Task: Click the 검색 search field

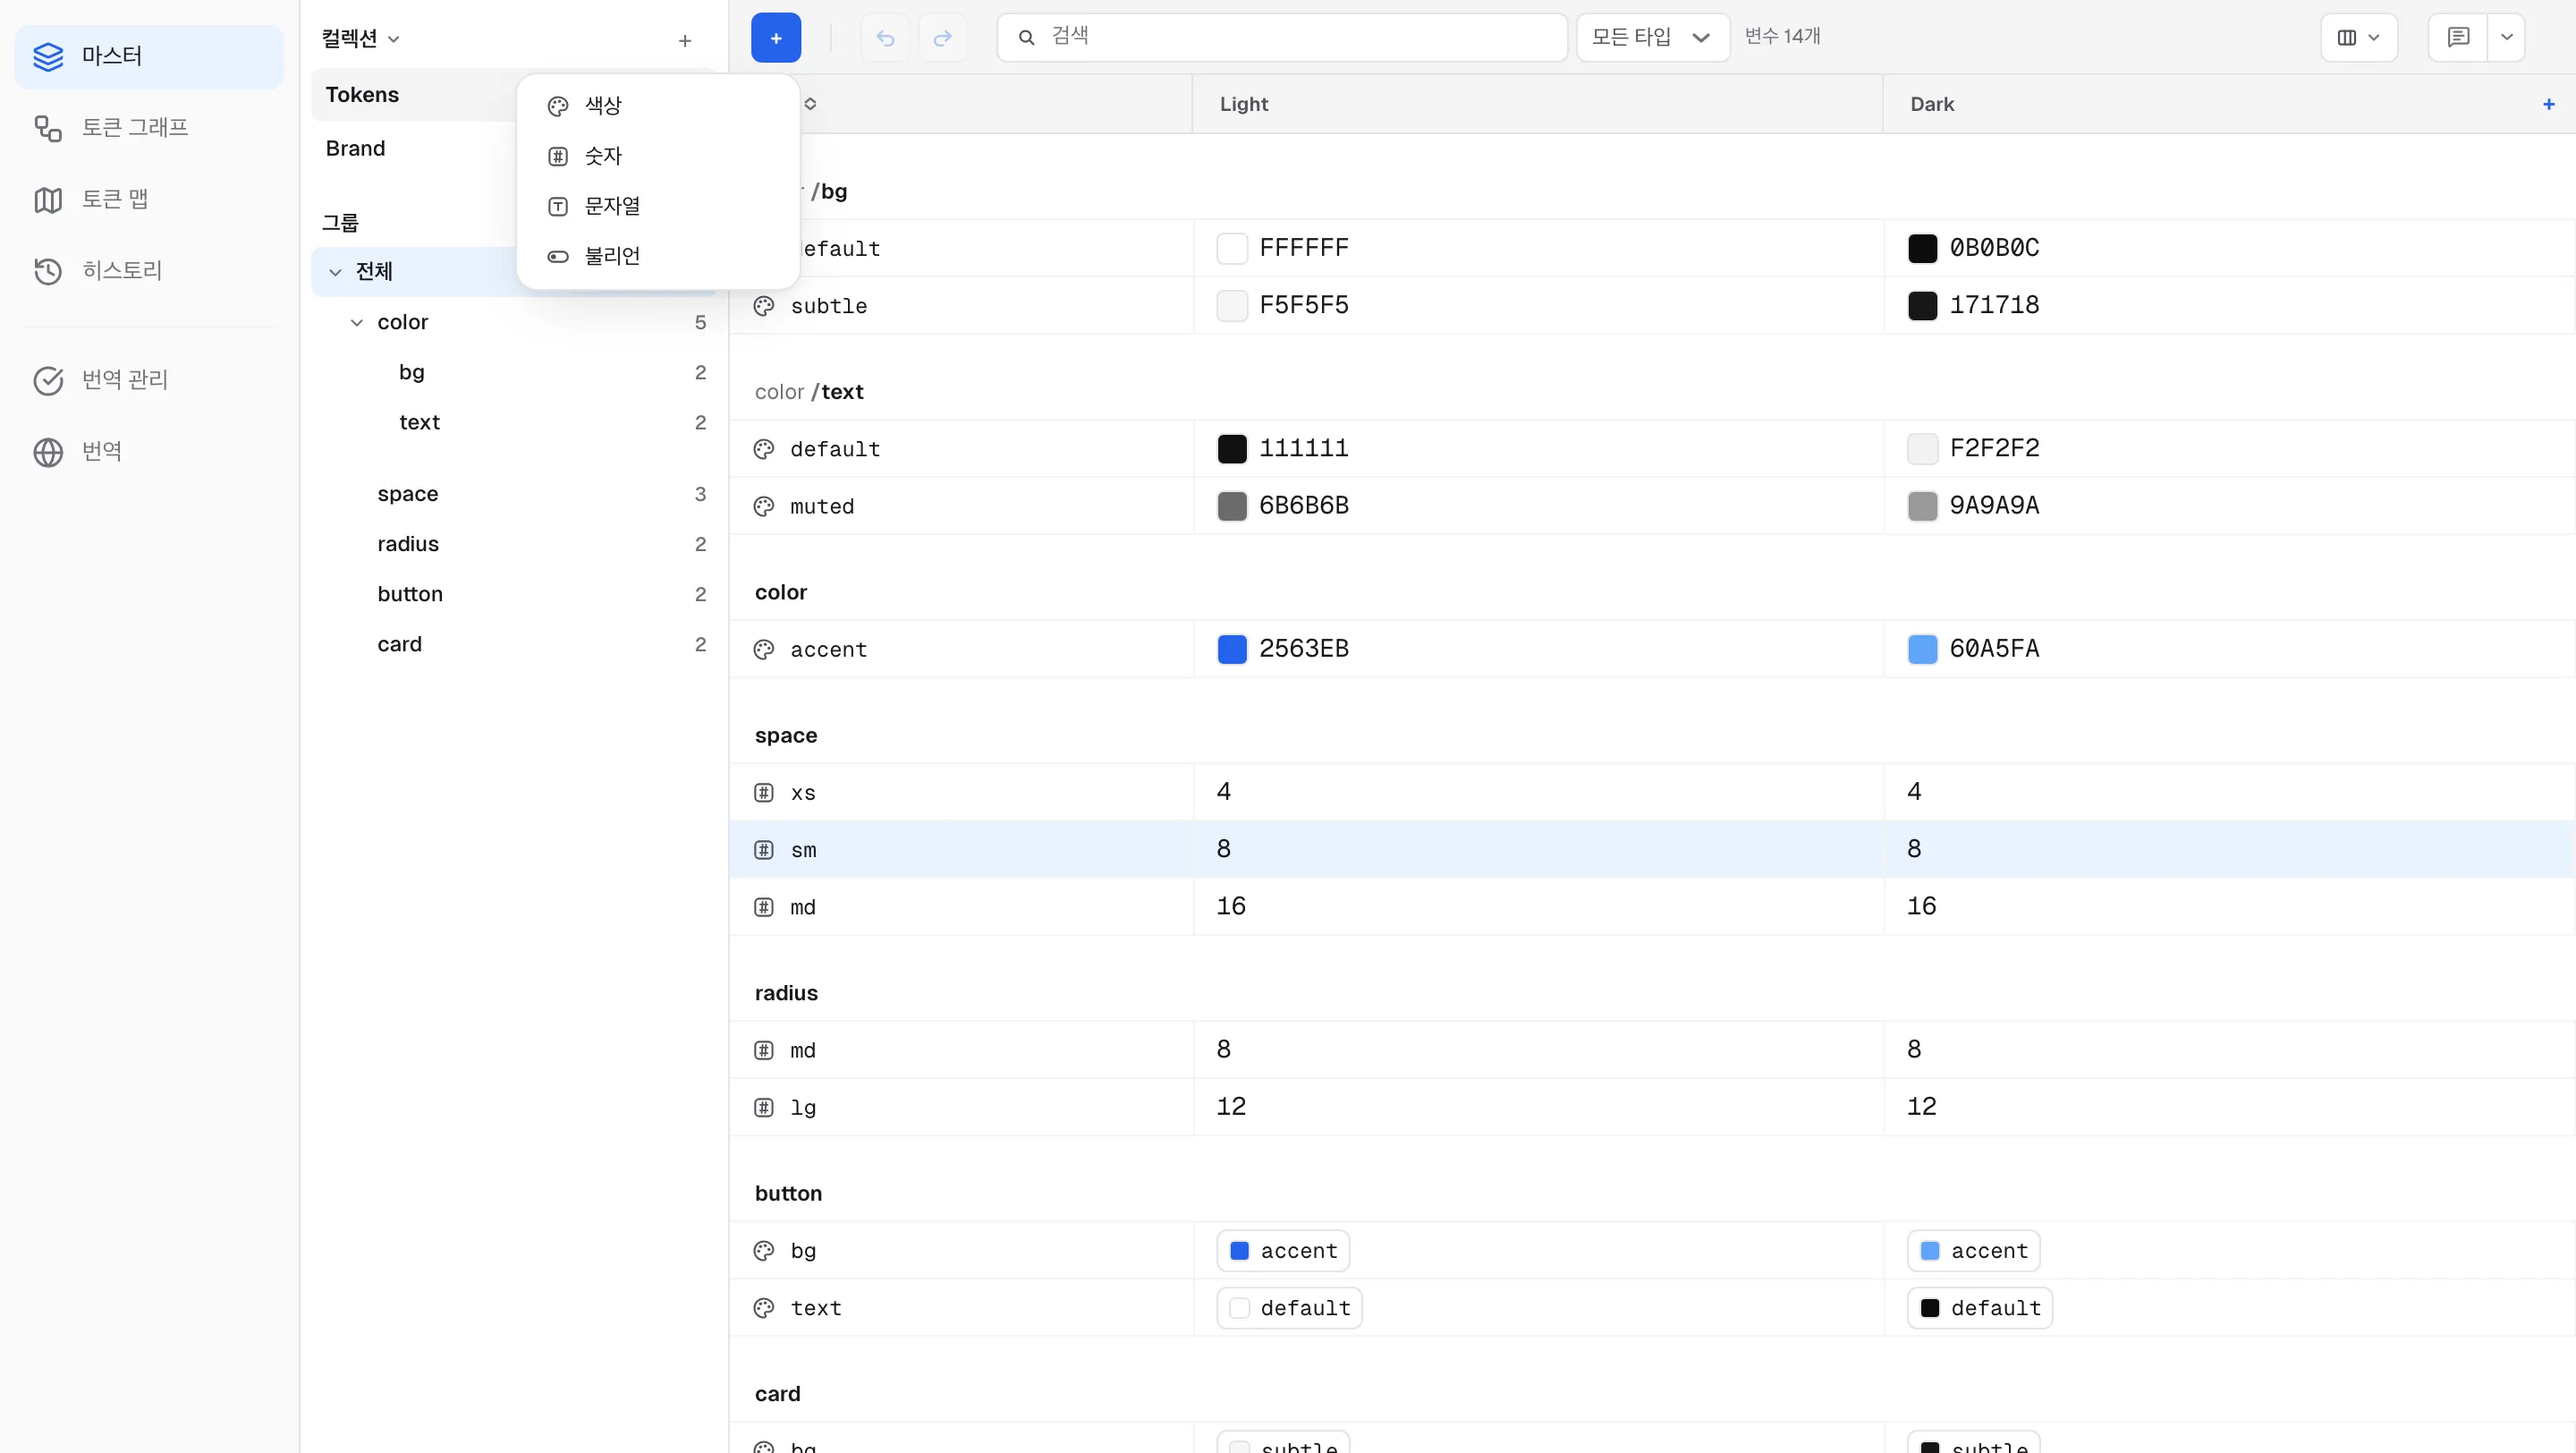Action: (1281, 38)
